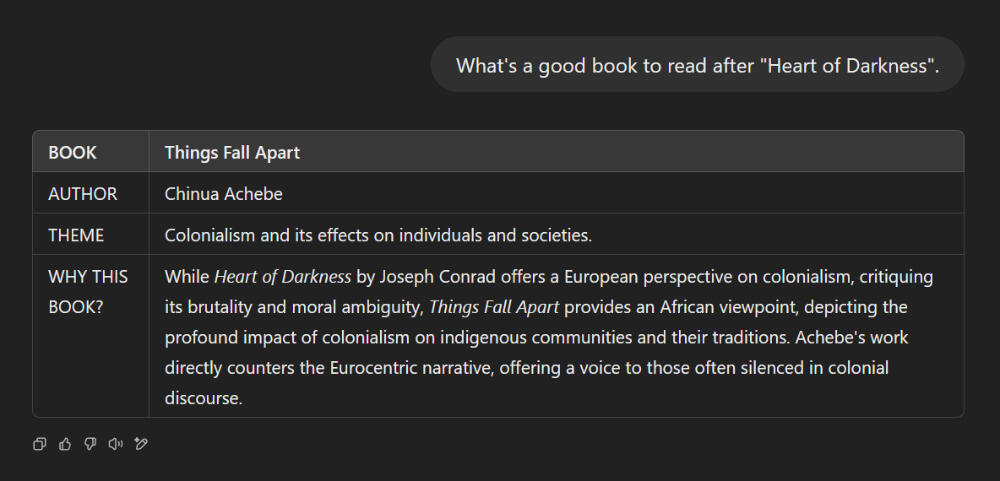Copy the response with the copy icon
Viewport: 1000px width, 481px height.
click(40, 444)
